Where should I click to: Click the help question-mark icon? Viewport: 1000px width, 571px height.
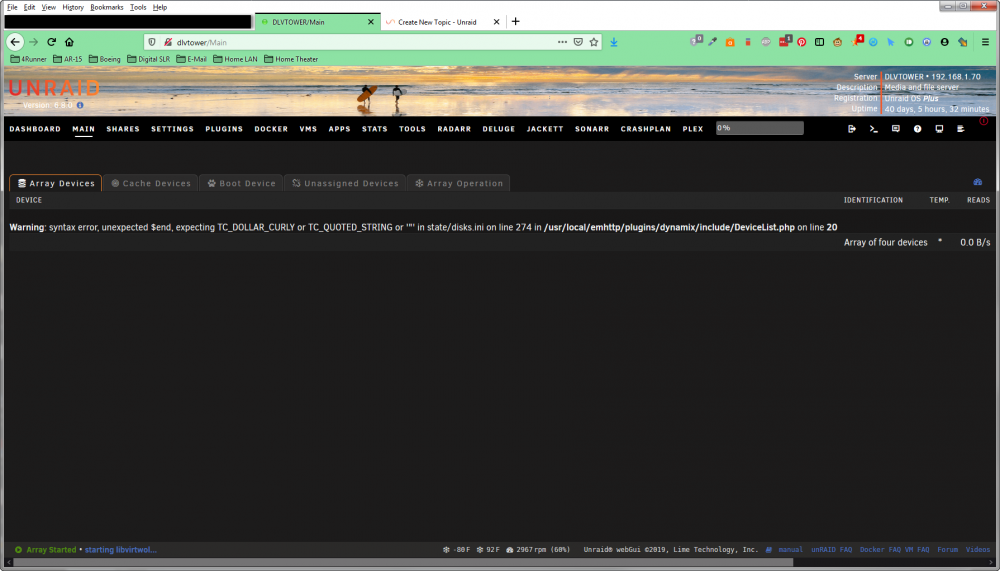point(917,129)
